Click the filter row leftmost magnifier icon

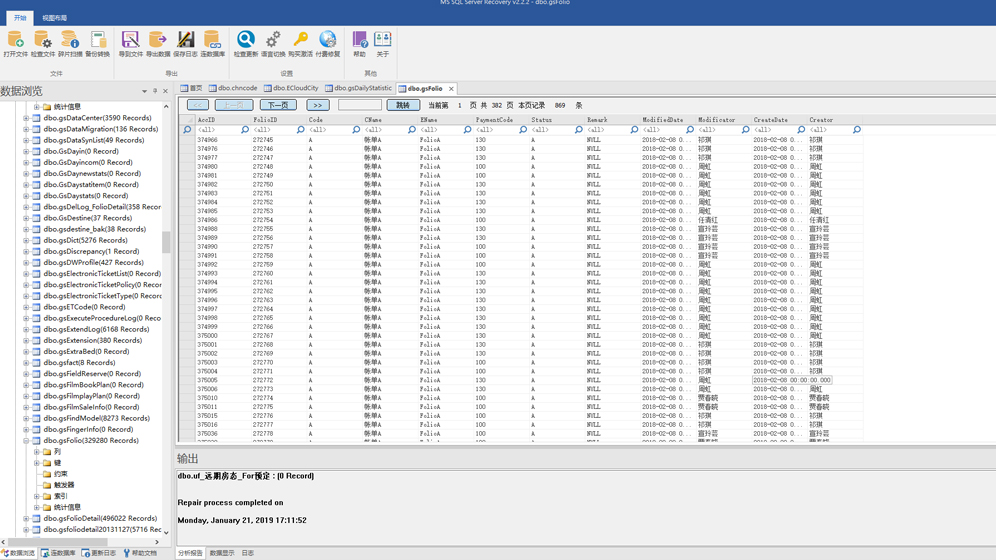click(187, 130)
